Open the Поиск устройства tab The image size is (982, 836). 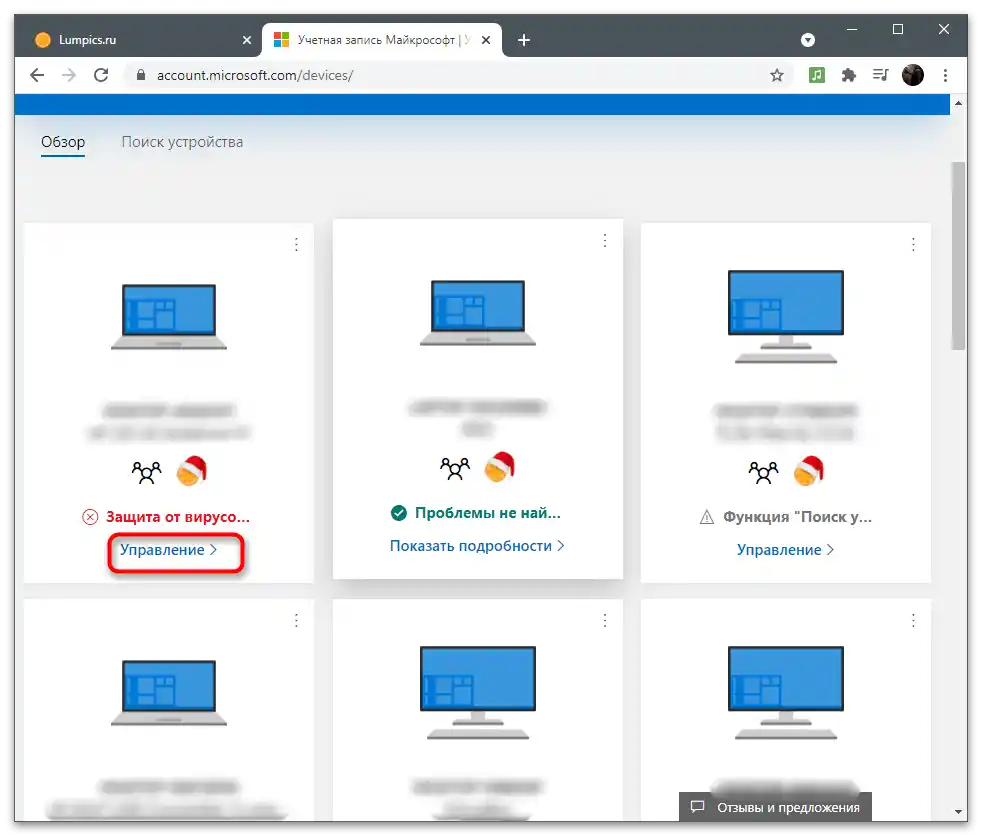pyautogui.click(x=182, y=142)
